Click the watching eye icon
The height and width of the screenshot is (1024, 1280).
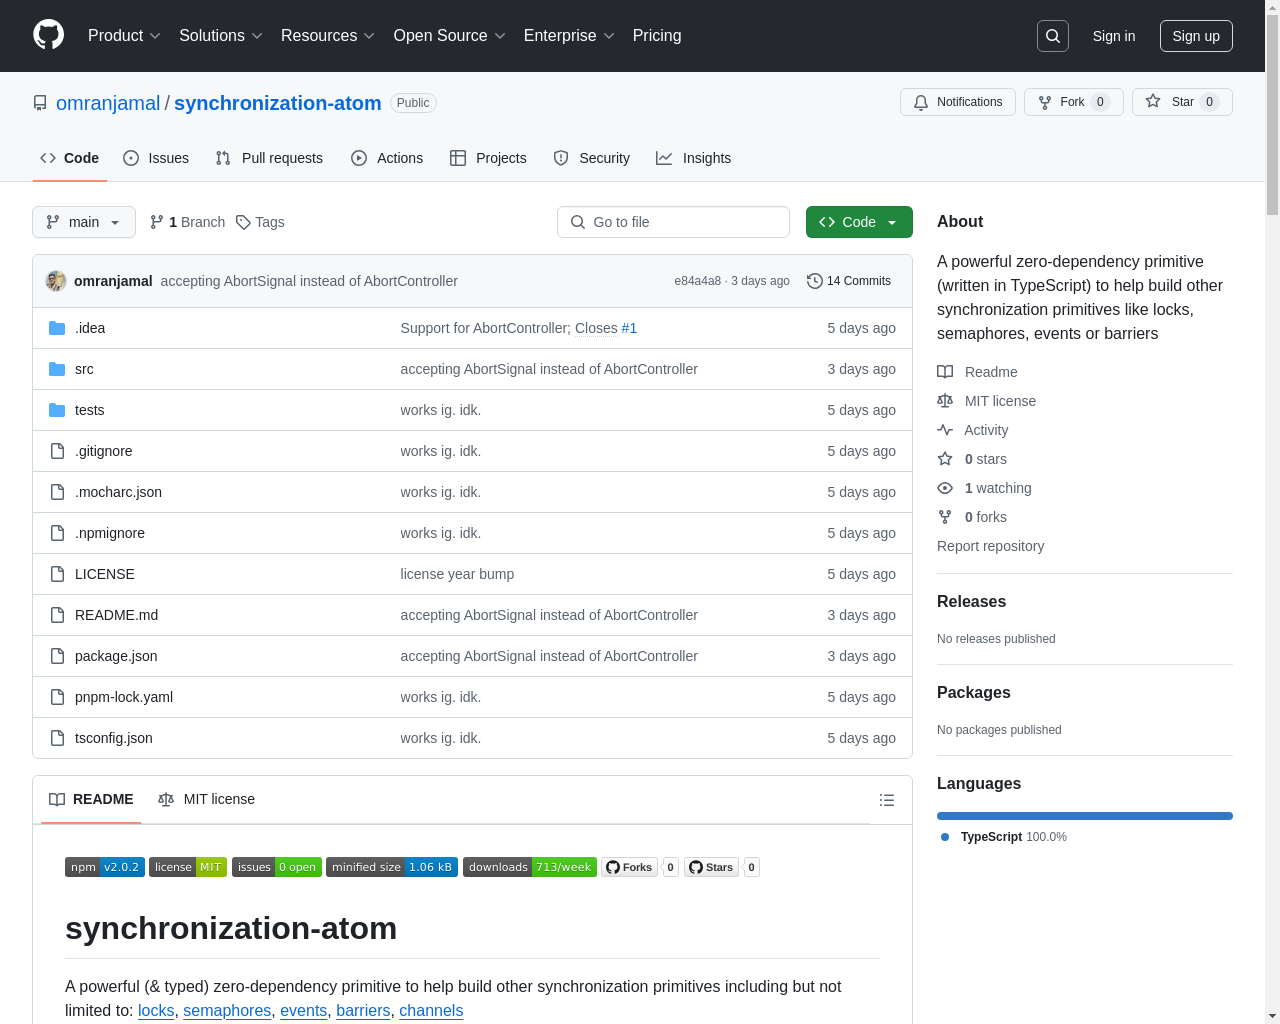pos(945,488)
